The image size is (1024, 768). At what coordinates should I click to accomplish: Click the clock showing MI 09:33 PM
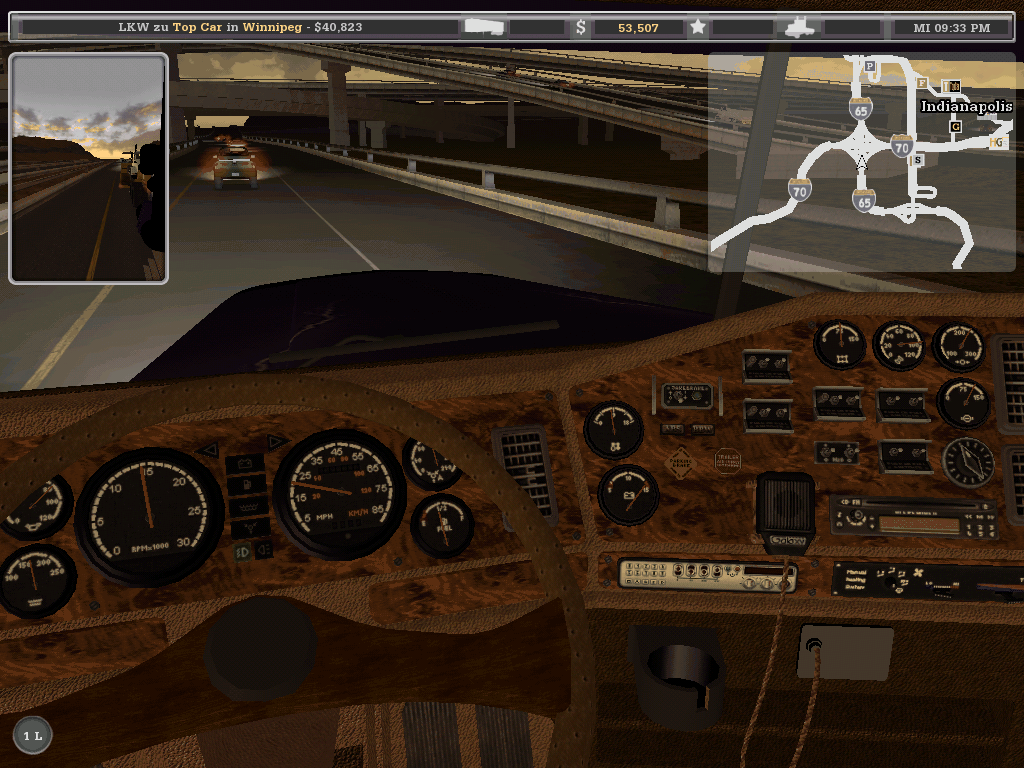(x=951, y=27)
